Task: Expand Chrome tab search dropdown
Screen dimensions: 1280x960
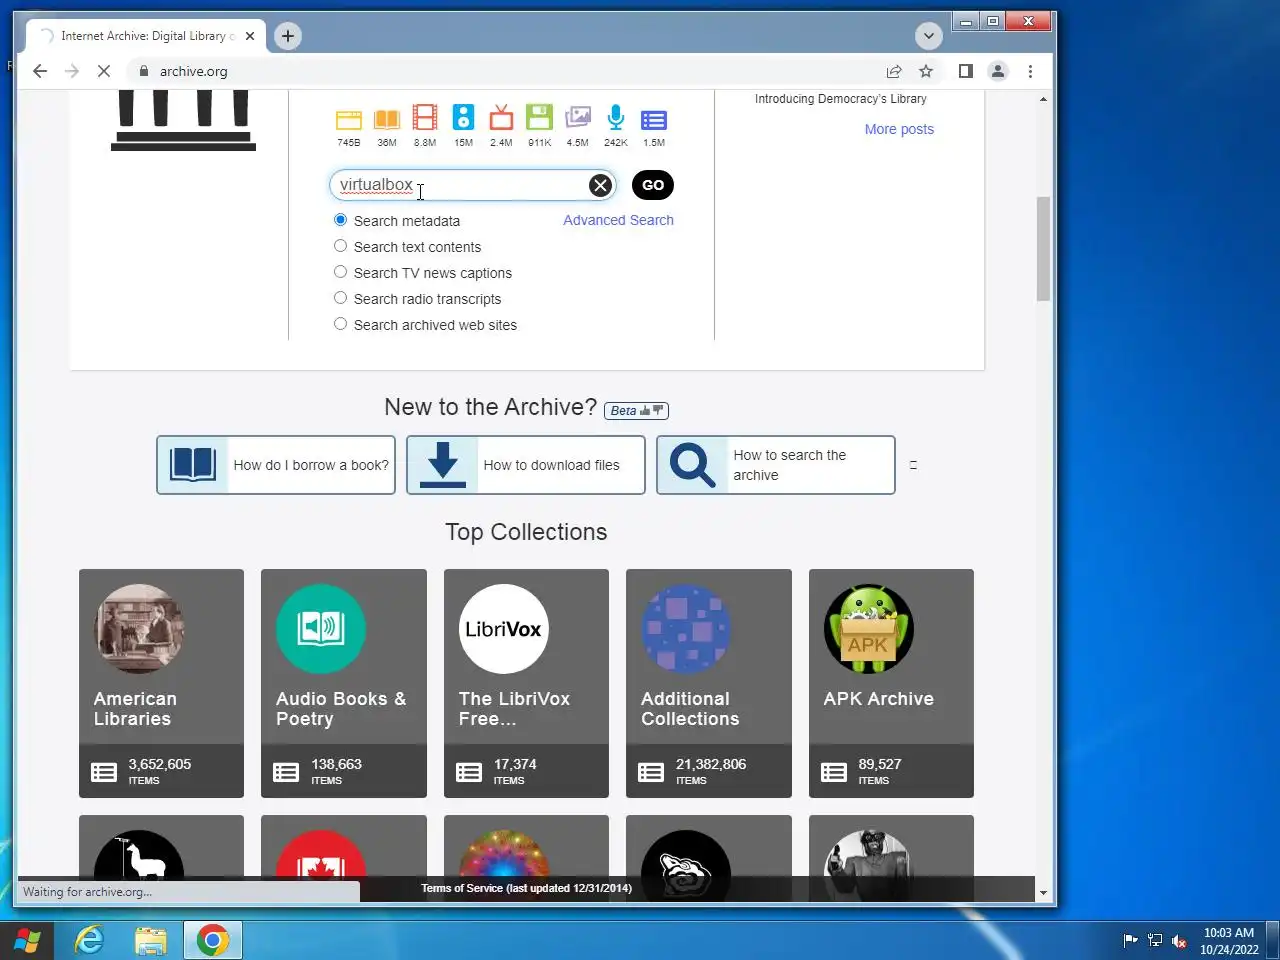Action: [929, 36]
